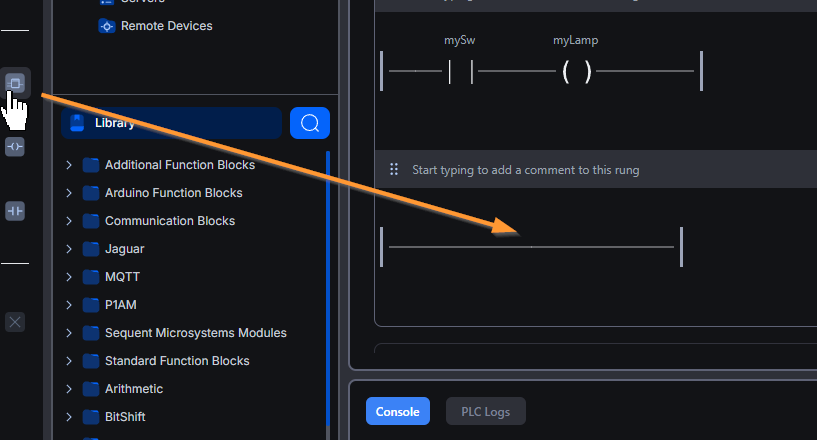The height and width of the screenshot is (440, 817).
Task: Select the function block tool icon
Action: [x=15, y=83]
